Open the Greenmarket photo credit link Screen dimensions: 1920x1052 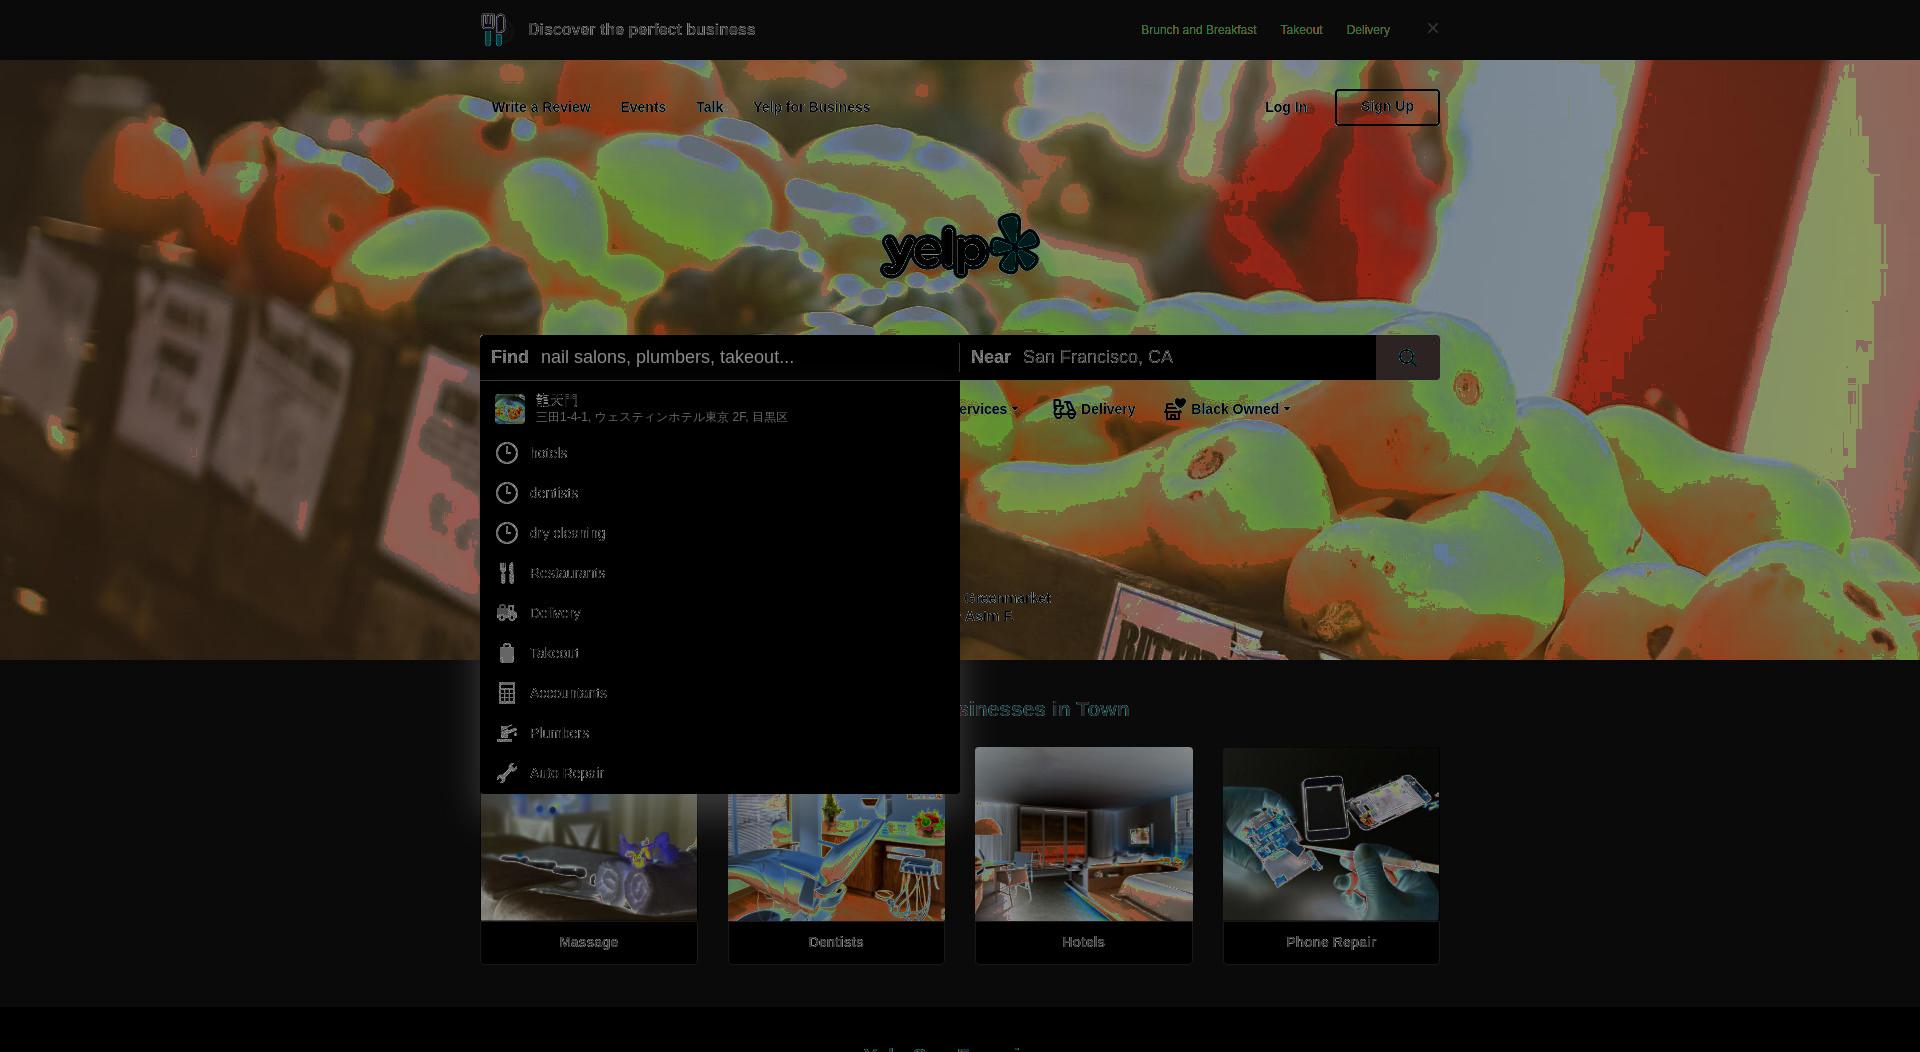[x=1007, y=598]
